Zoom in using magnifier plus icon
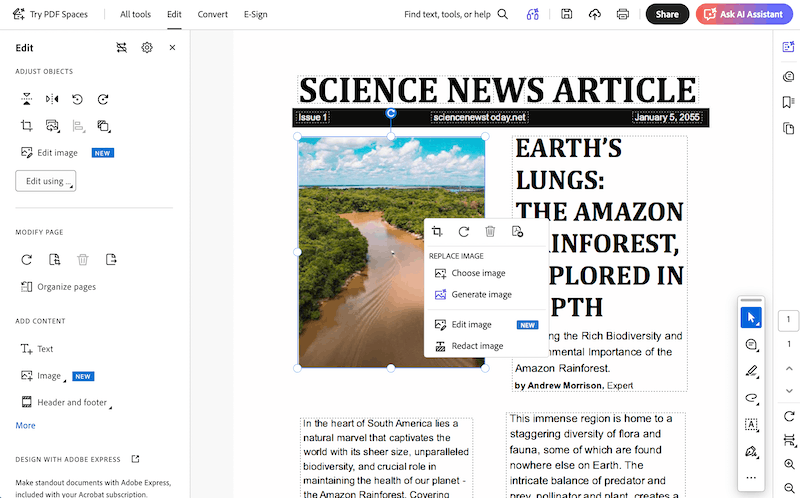 (789, 464)
